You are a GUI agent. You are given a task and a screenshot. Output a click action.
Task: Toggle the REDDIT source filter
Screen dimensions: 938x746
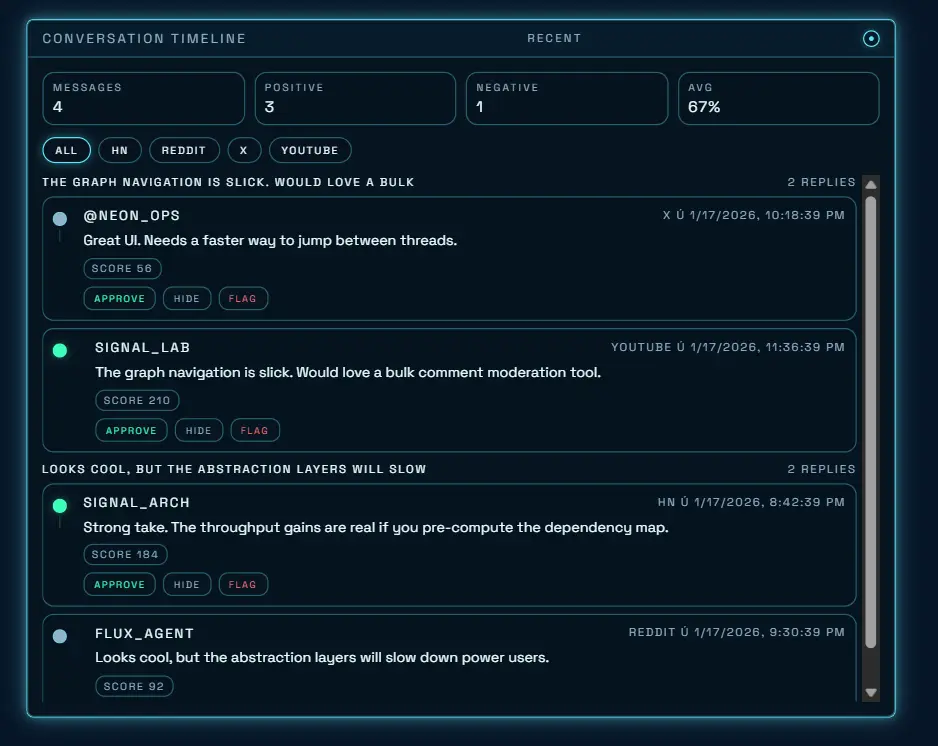[x=184, y=150]
